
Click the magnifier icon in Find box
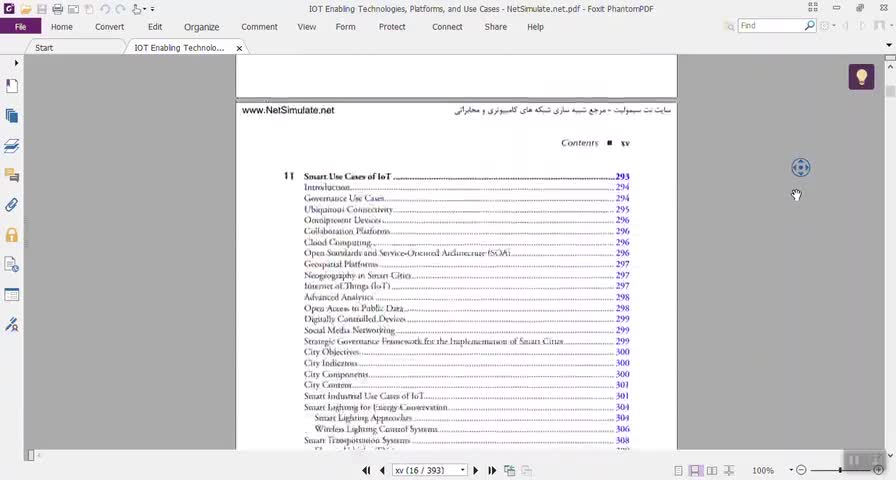coord(809,26)
